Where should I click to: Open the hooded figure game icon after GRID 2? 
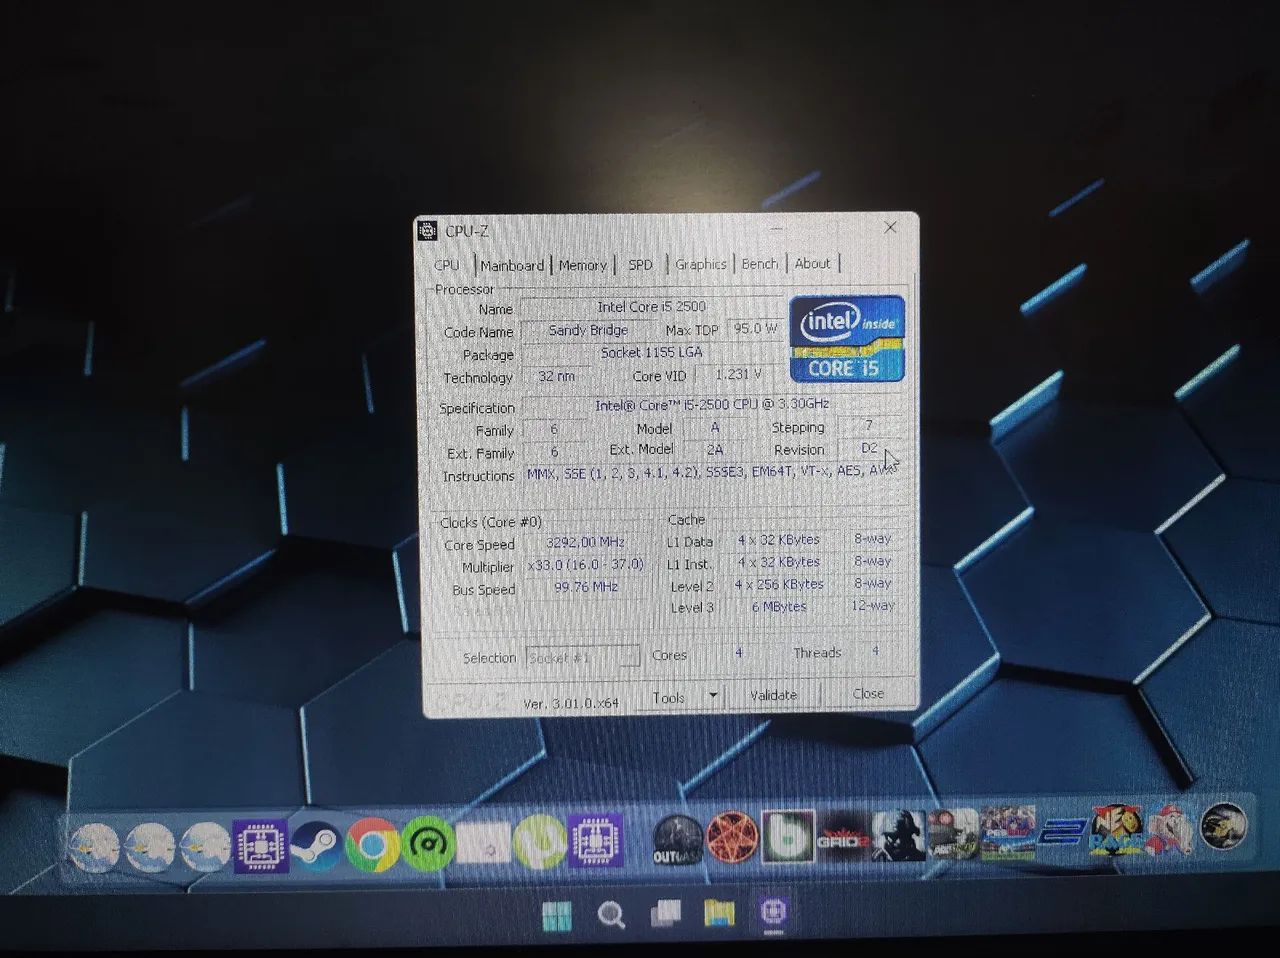(x=898, y=835)
